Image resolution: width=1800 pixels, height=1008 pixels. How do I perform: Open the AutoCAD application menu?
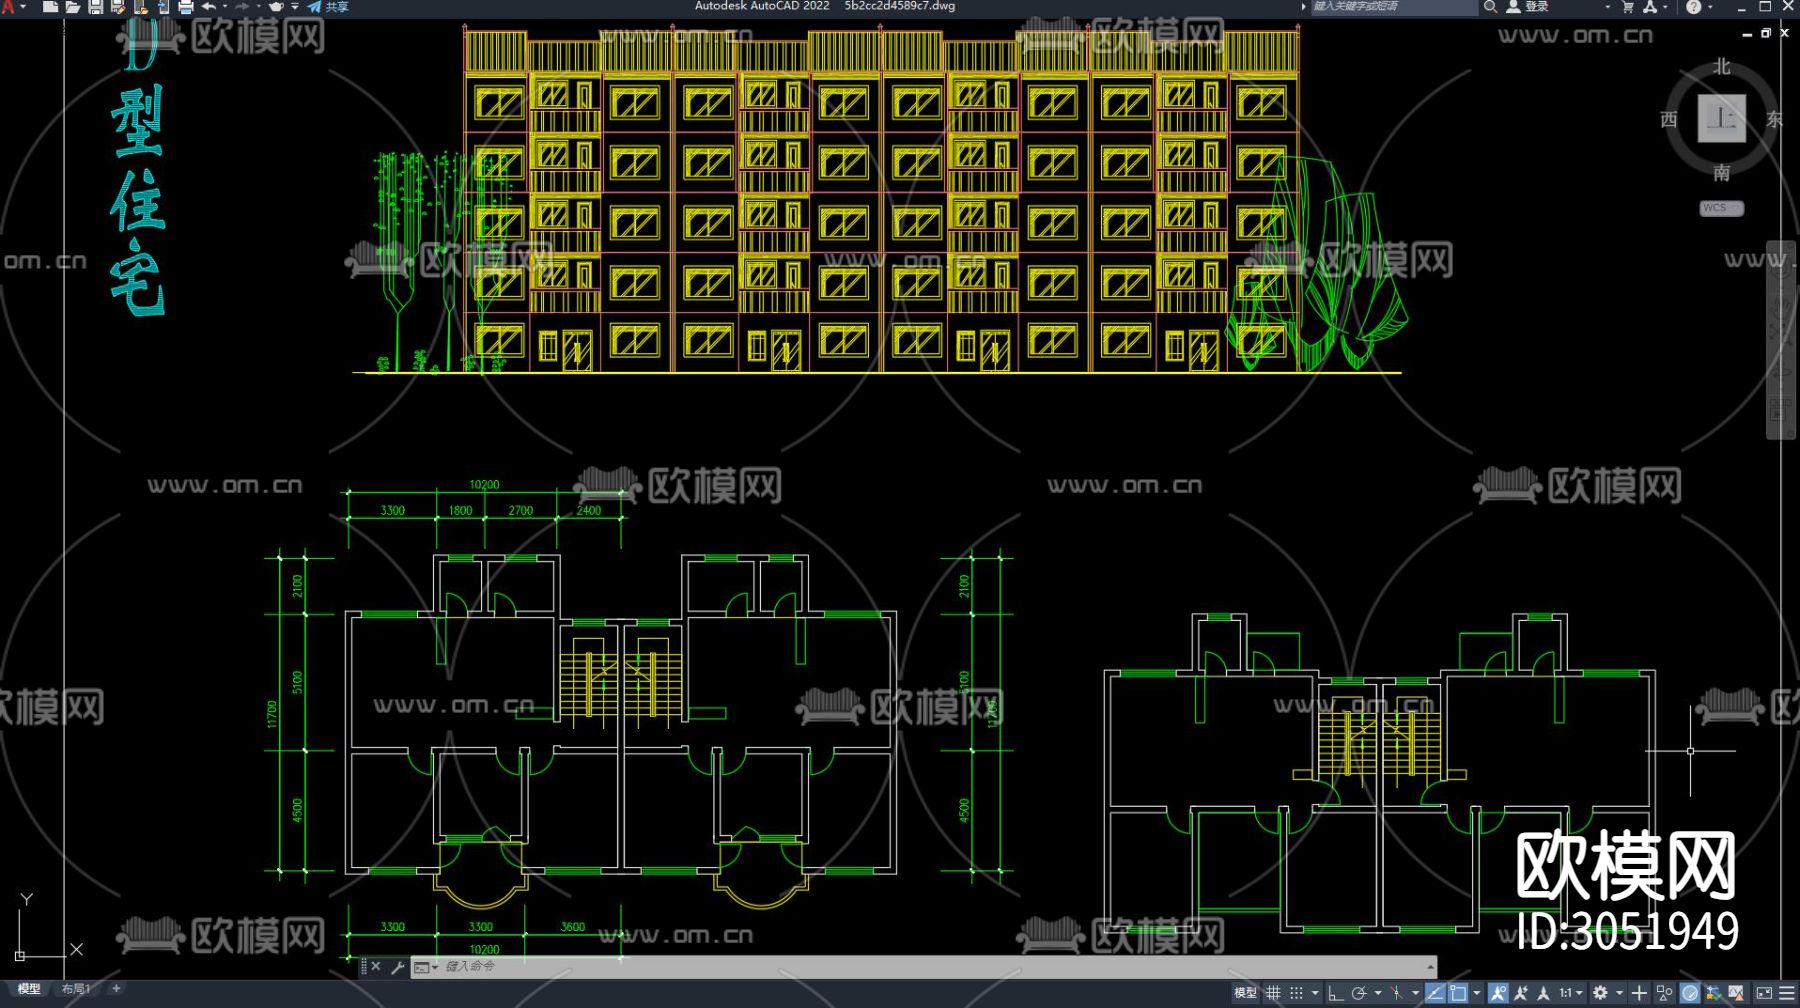9,7
